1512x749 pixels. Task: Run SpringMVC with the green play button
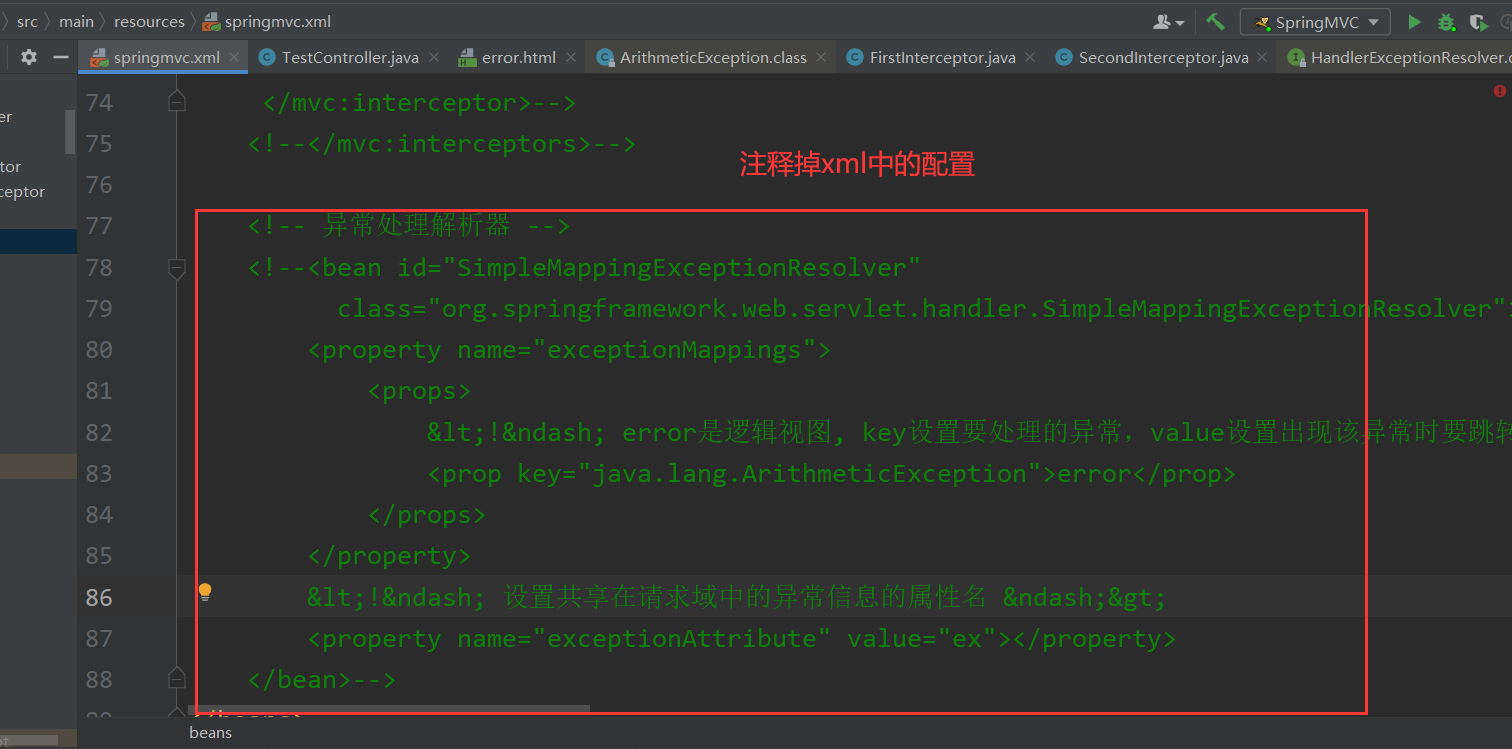pyautogui.click(x=1414, y=22)
